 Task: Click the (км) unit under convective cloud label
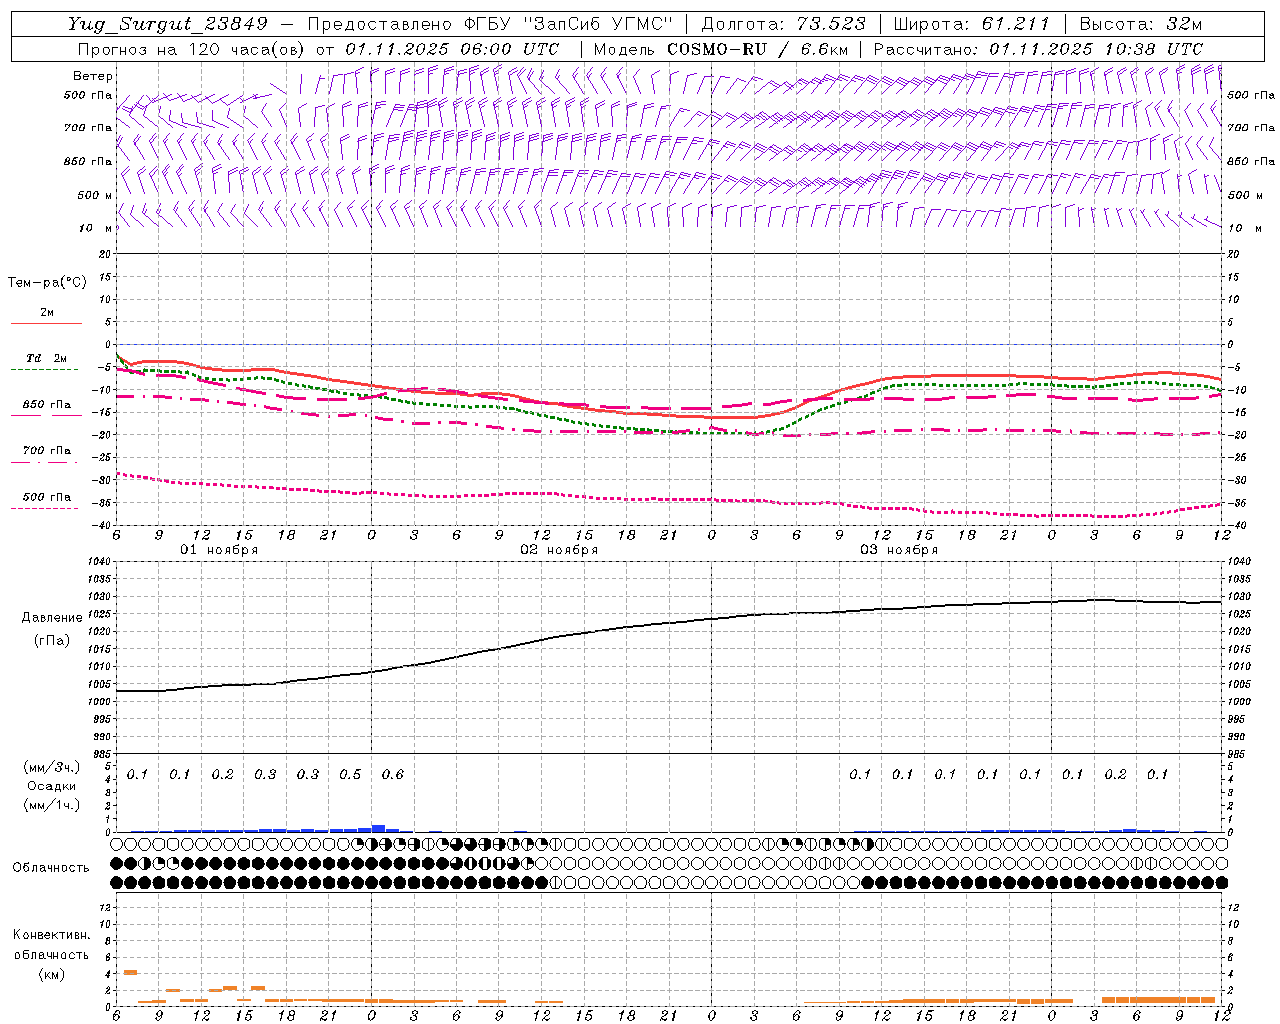pyautogui.click(x=51, y=975)
